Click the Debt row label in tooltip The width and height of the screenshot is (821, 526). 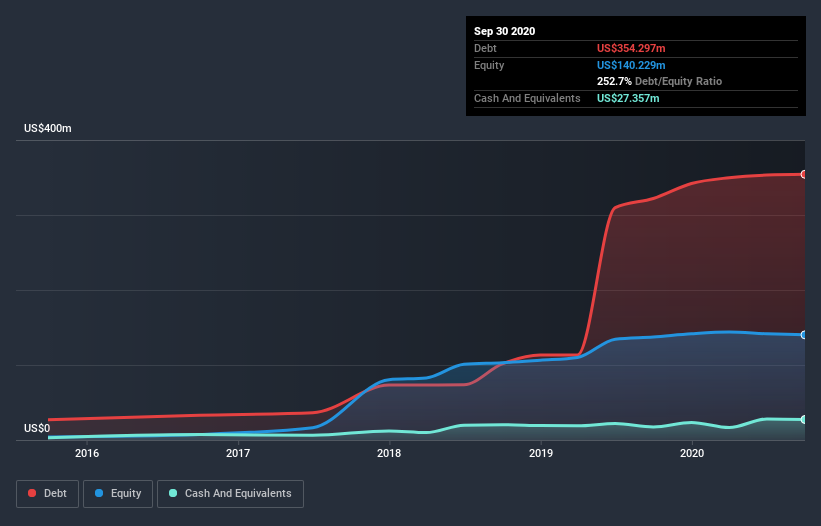click(x=485, y=48)
